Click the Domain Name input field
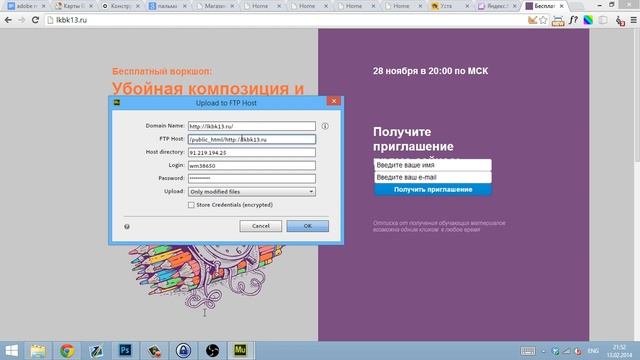Screen dimensions: 640x360 (252, 126)
